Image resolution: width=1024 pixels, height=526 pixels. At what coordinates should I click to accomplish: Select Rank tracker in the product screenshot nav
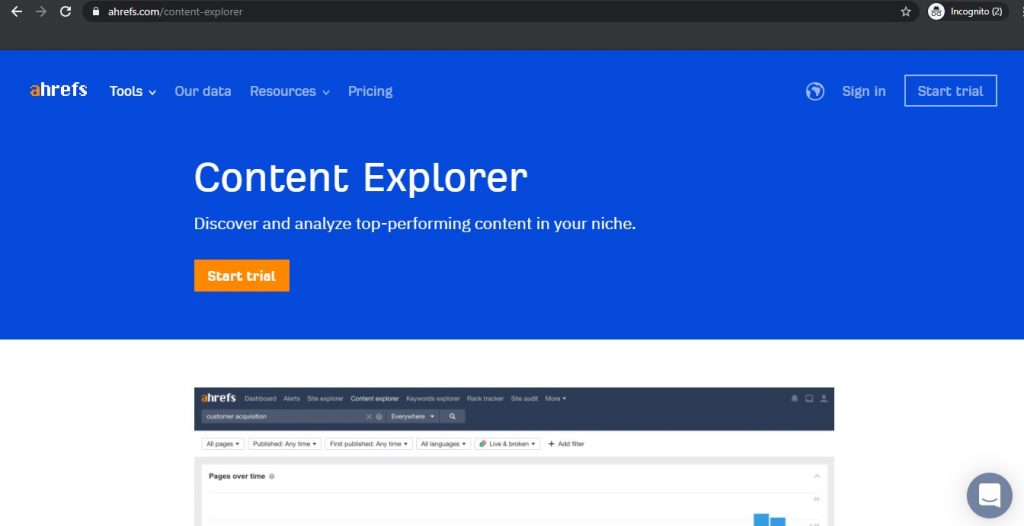click(485, 399)
